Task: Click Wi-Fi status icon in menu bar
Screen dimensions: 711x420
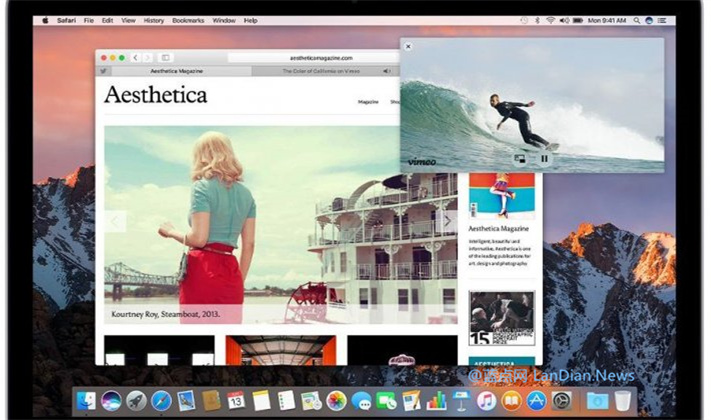Action: (550, 20)
